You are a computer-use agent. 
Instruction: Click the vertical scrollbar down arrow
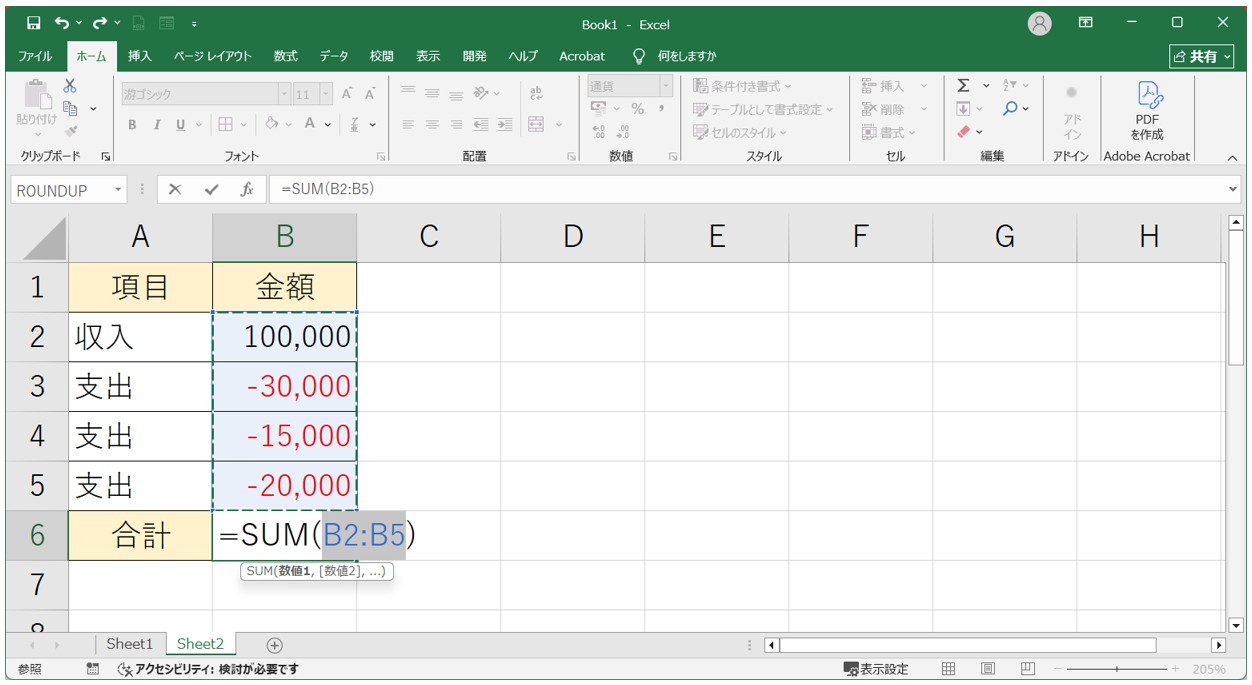[x=1236, y=626]
